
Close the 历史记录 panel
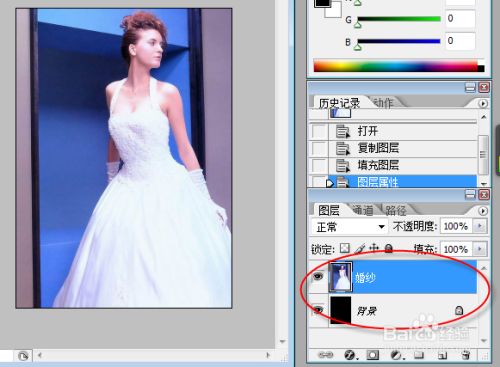click(x=484, y=88)
